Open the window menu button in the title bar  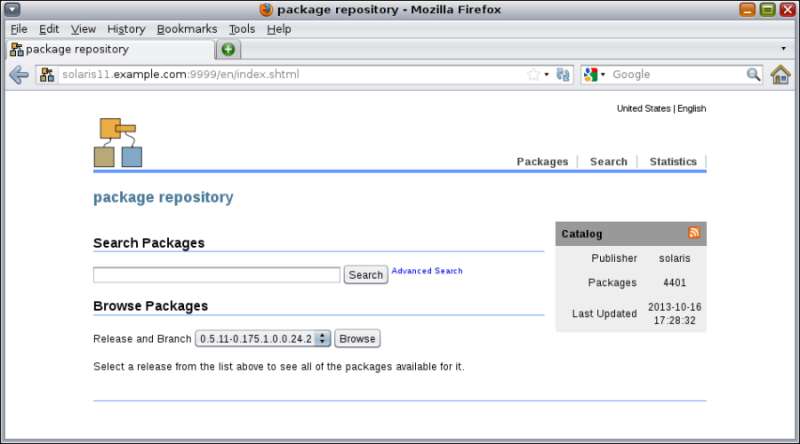click(12, 9)
